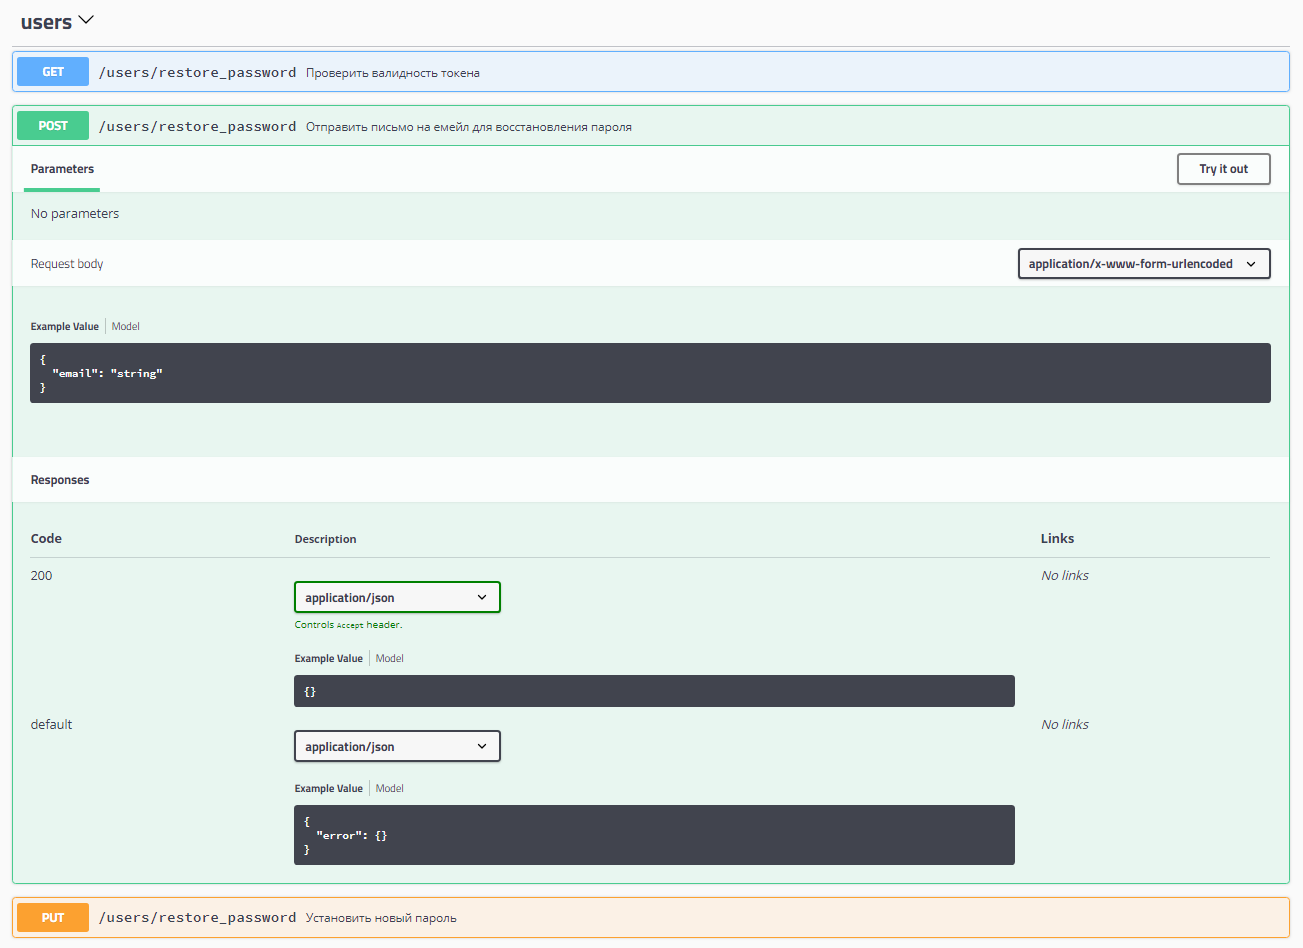Click the orange PUT method badge
Screen dimensions: 1303x948
click(53, 918)
